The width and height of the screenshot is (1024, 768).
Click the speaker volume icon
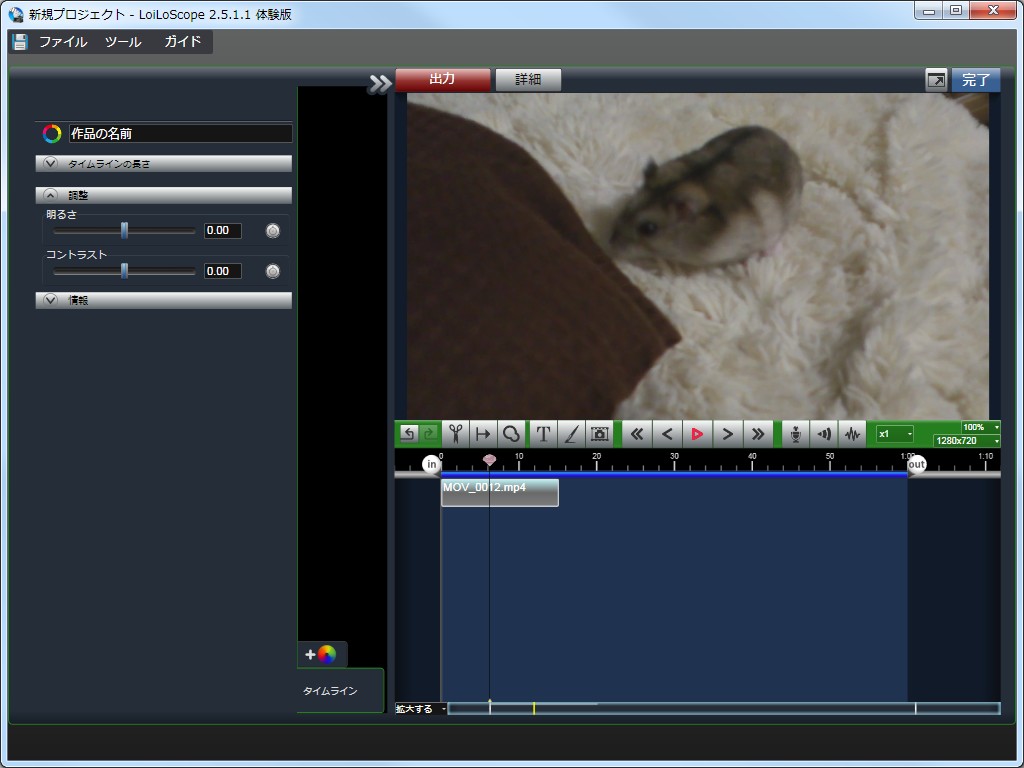click(824, 434)
